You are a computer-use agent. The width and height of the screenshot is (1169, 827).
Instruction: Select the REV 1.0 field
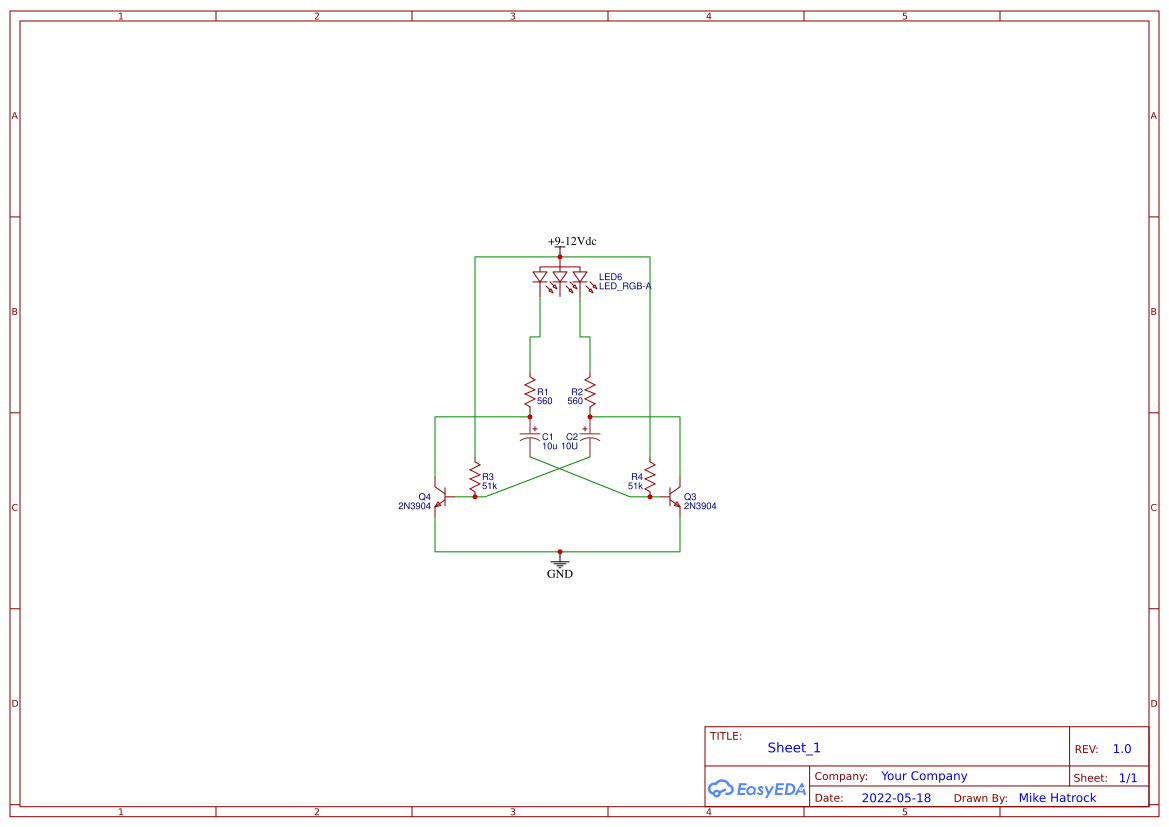point(1120,748)
